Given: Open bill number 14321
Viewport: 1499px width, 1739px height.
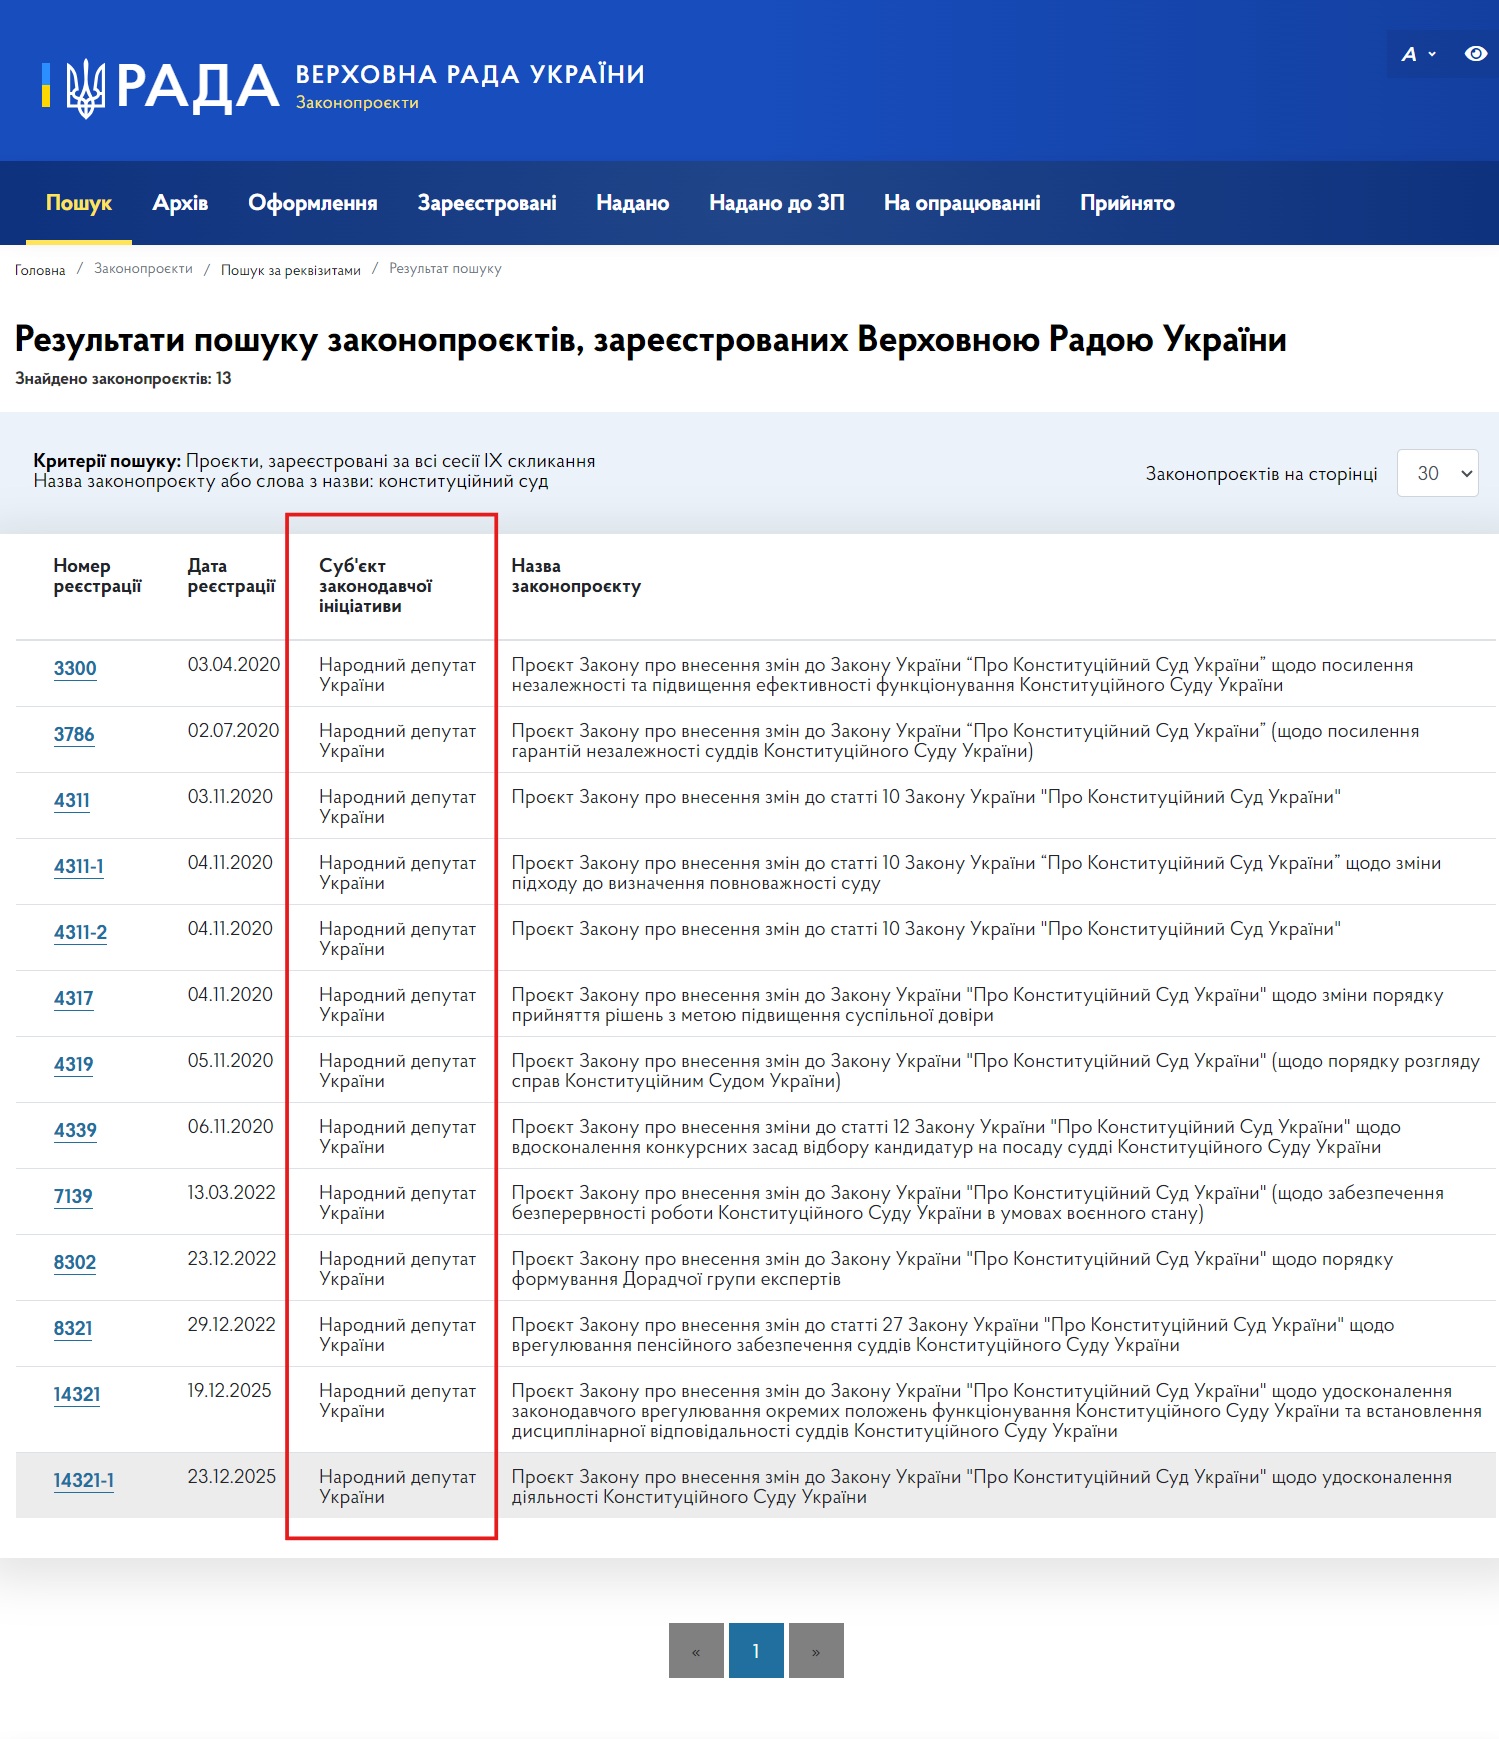Looking at the screenshot, I should click(77, 1394).
